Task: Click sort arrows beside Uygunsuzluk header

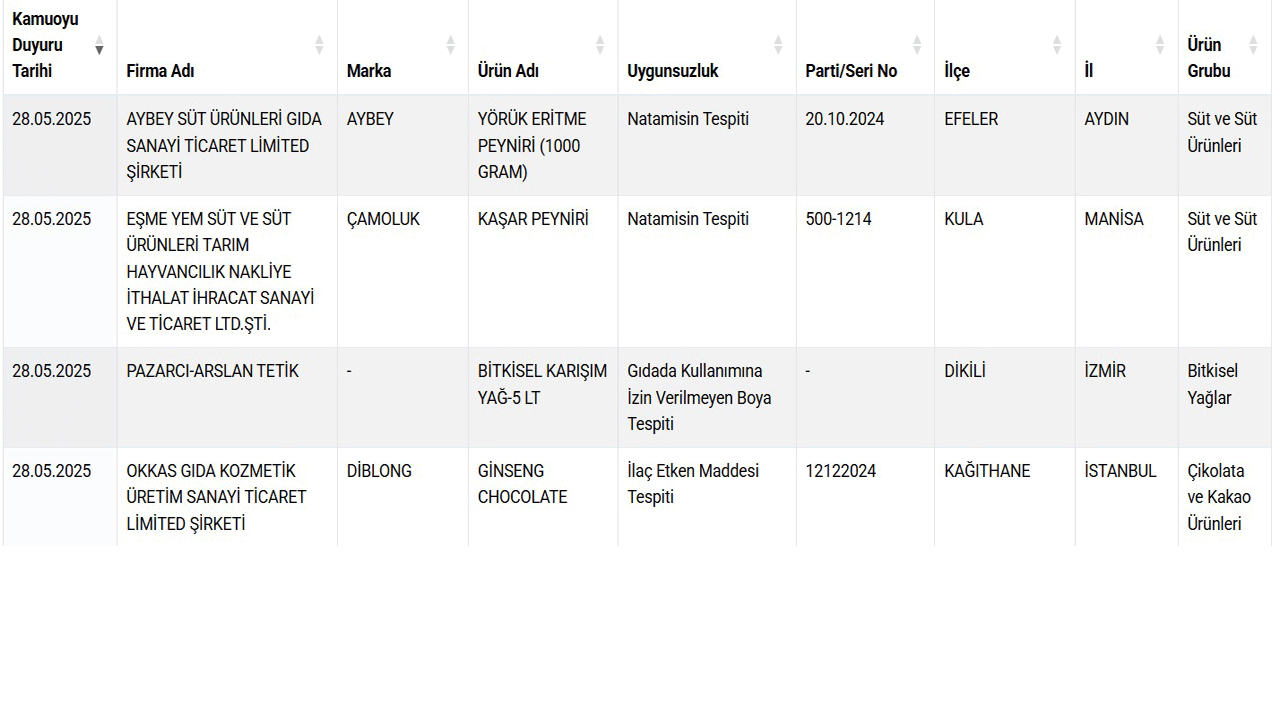Action: click(778, 45)
